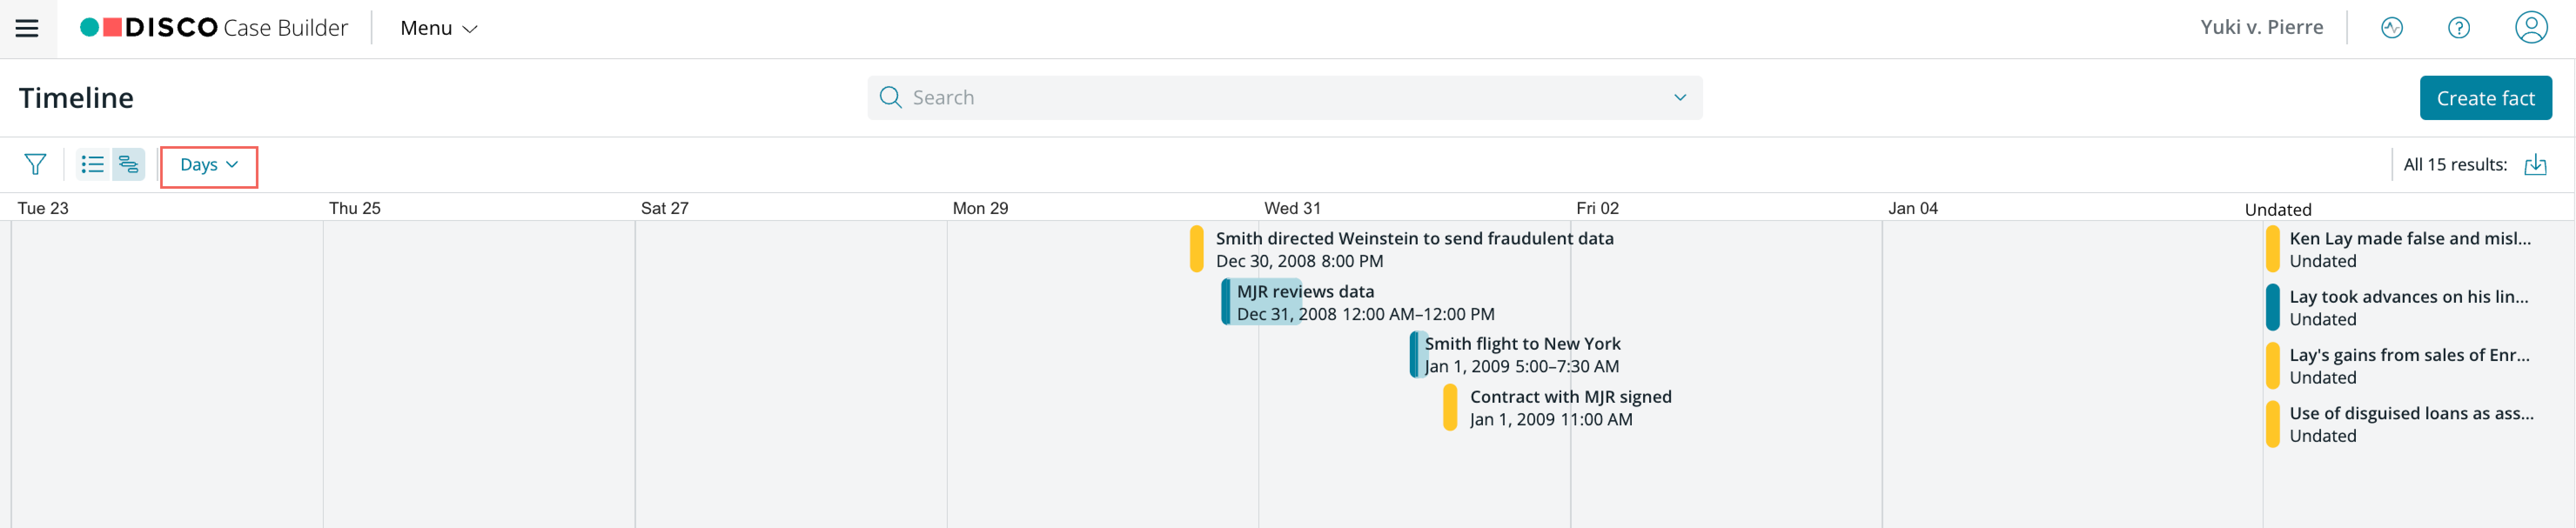Click the DISCO Case Builder logo
Image resolution: width=2576 pixels, height=528 pixels.
tap(214, 27)
